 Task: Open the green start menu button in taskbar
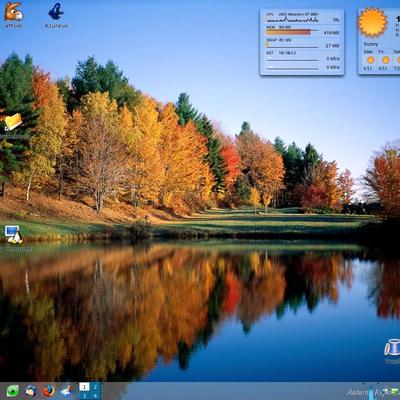[13, 391]
